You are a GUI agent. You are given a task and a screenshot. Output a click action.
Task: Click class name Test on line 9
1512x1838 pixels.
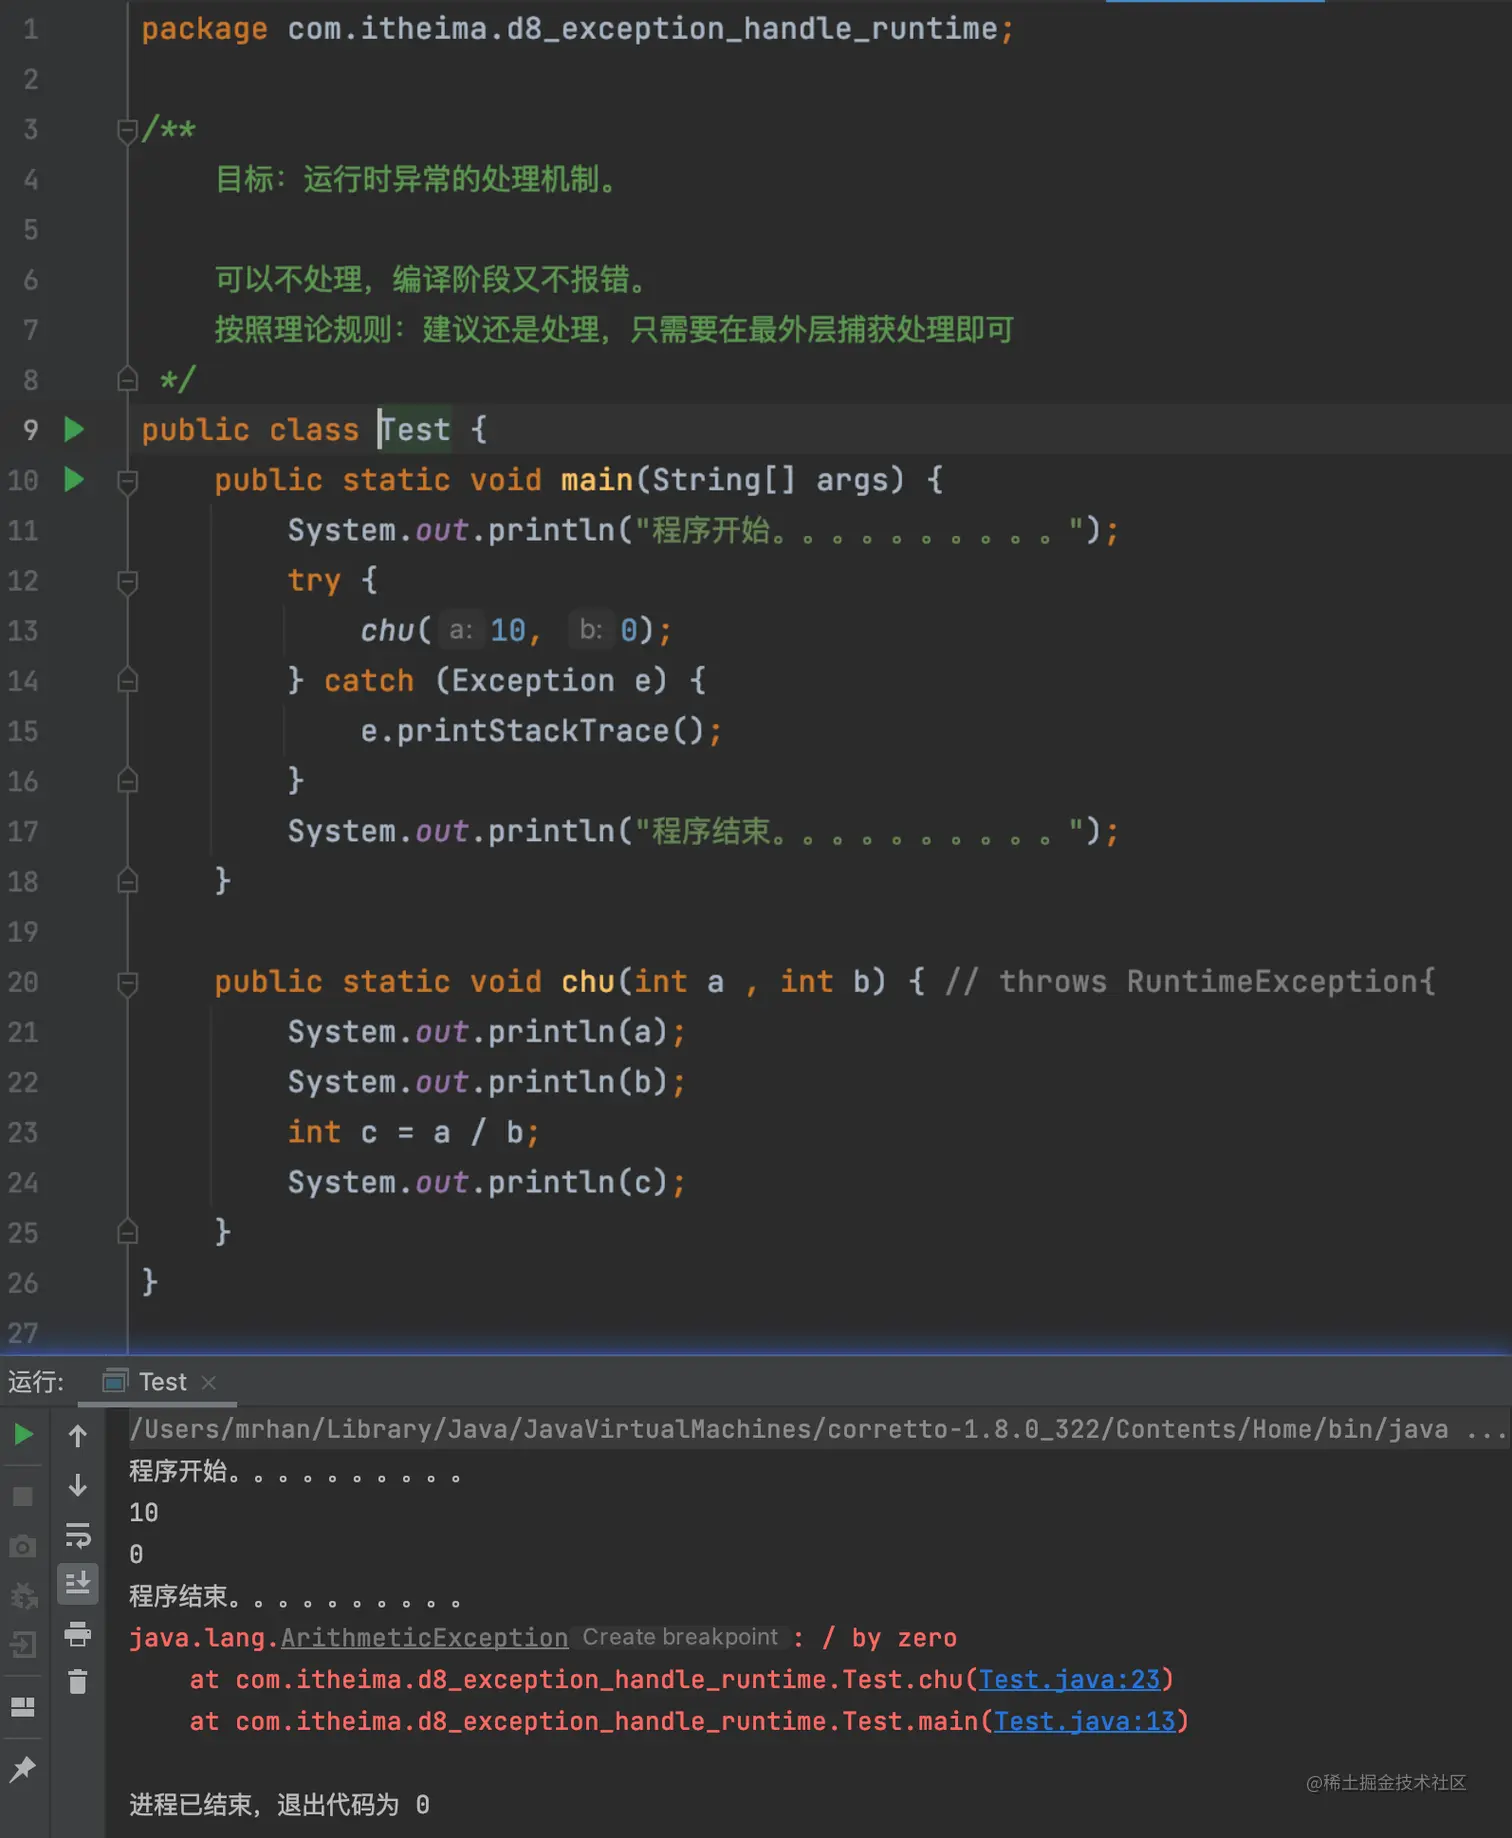(x=415, y=430)
